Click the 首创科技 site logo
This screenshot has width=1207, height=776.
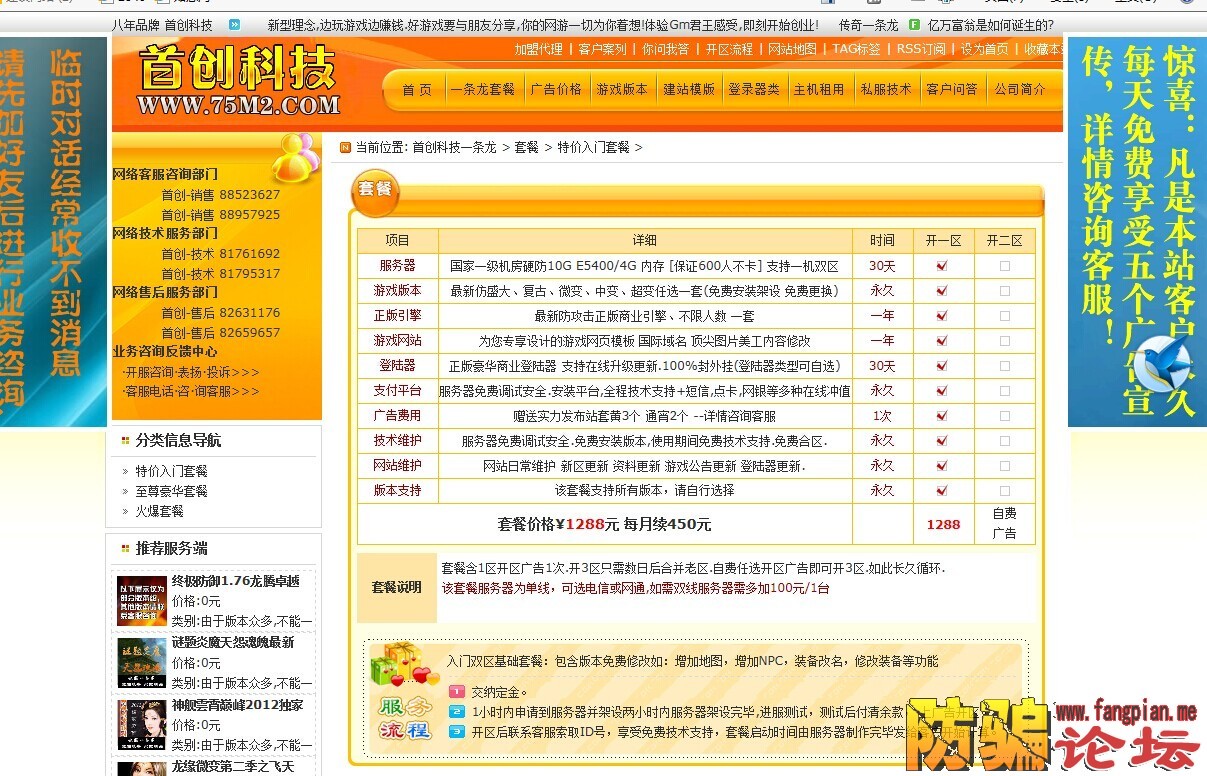tap(238, 80)
